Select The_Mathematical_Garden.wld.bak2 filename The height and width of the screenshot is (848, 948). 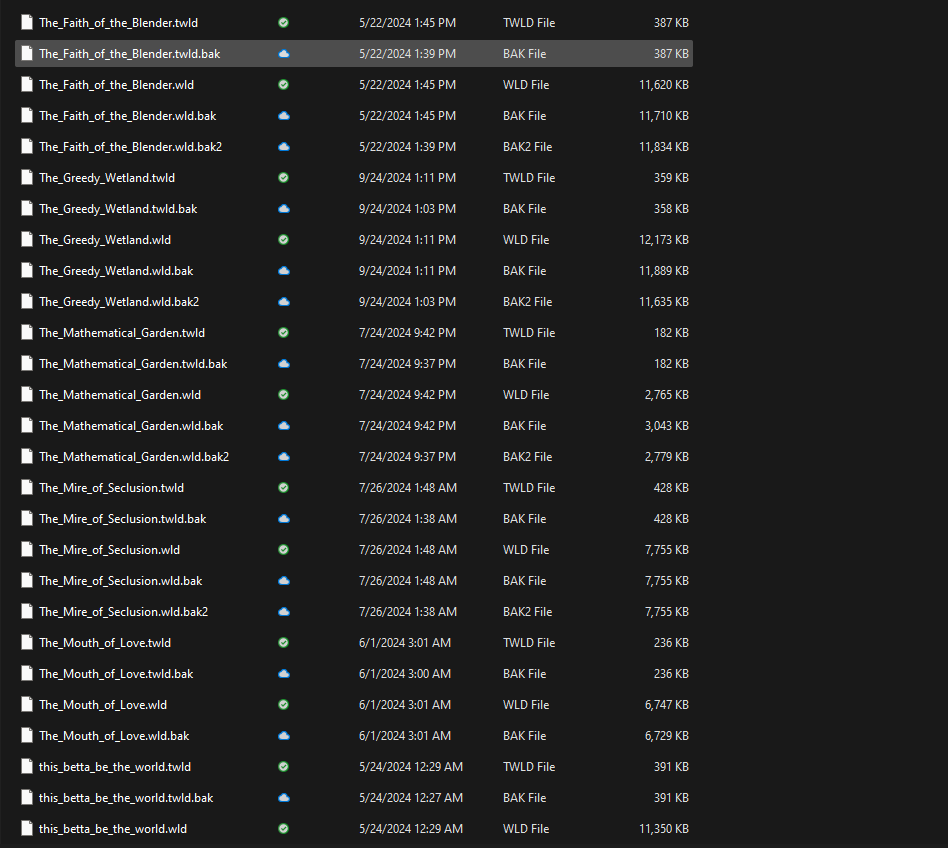tap(134, 457)
